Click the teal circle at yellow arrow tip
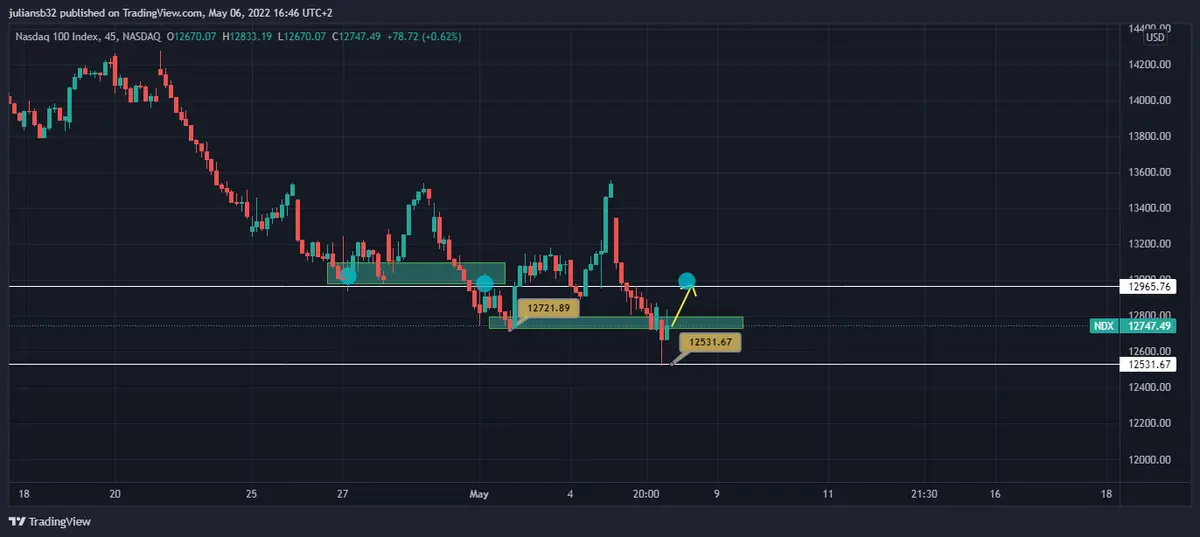 point(687,281)
